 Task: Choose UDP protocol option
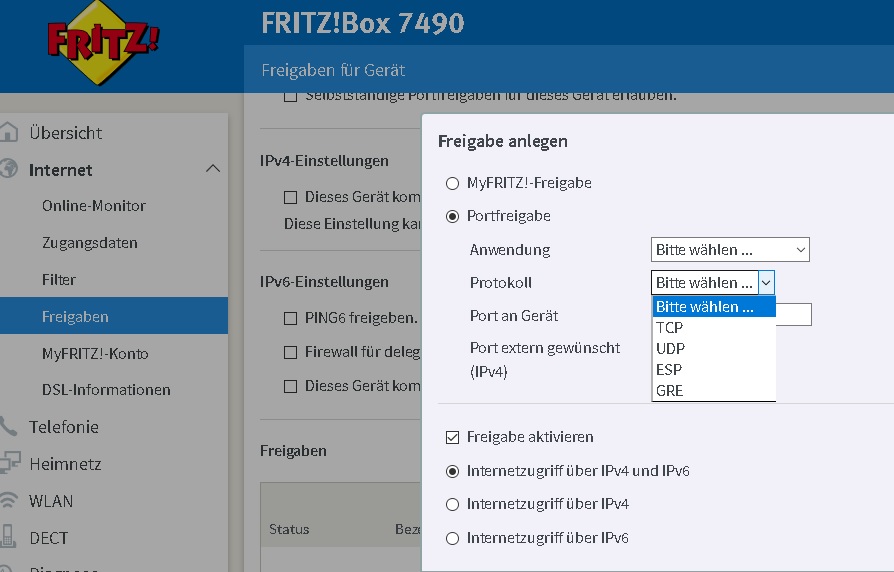point(714,348)
